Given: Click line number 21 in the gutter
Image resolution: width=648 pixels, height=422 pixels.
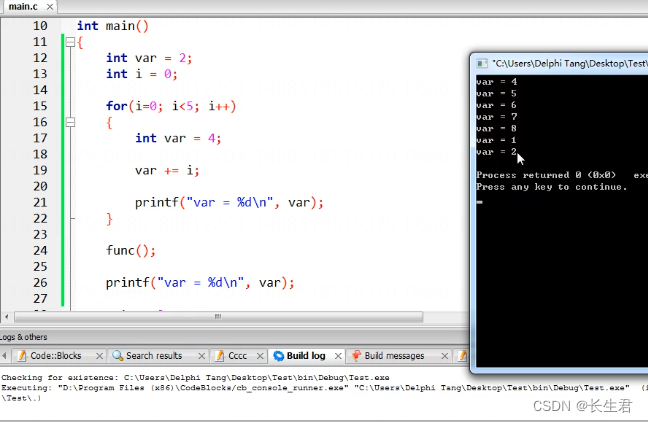Looking at the screenshot, I should [x=40, y=203].
